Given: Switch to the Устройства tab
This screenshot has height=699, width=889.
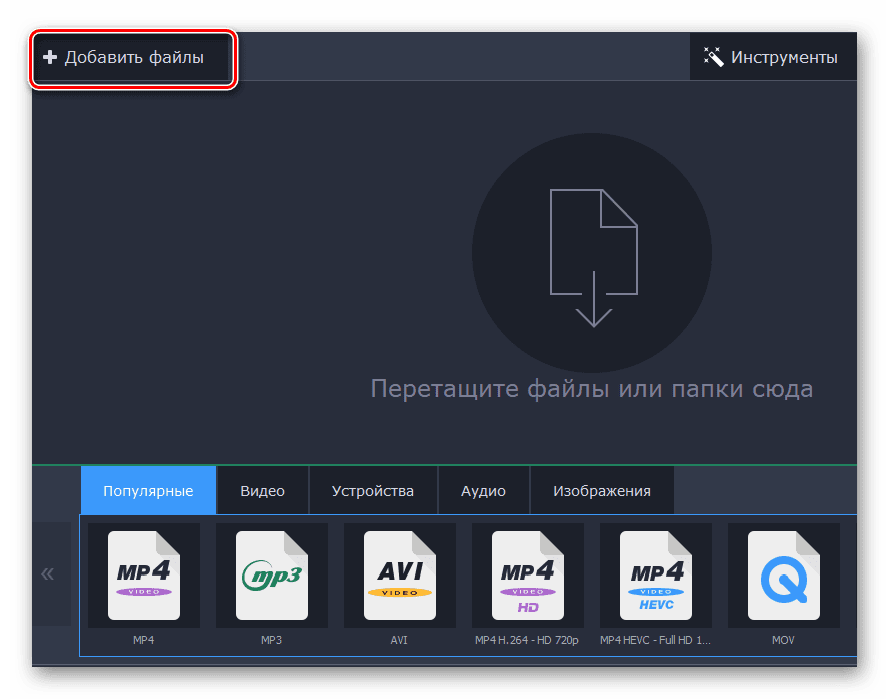Looking at the screenshot, I should point(373,491).
